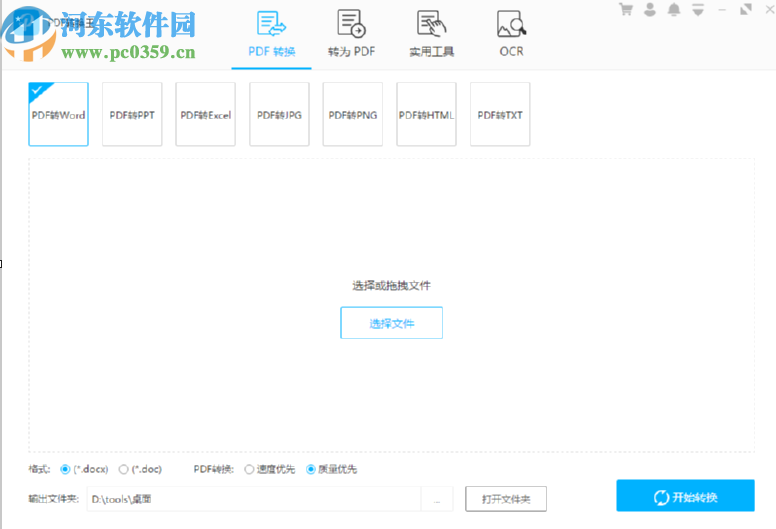776x529 pixels.
Task: Select the 速度优先 conversion option
Action: pyautogui.click(x=249, y=469)
